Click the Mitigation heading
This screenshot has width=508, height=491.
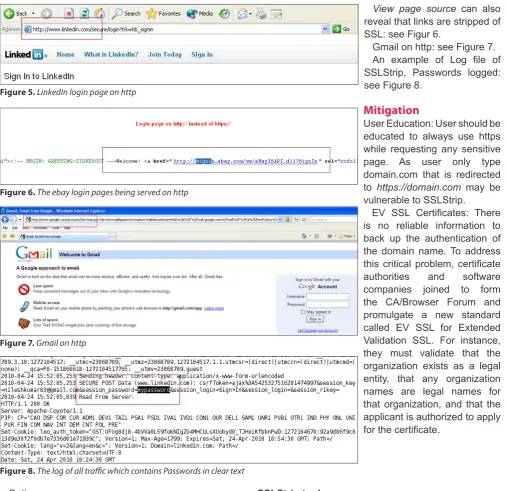point(391,110)
